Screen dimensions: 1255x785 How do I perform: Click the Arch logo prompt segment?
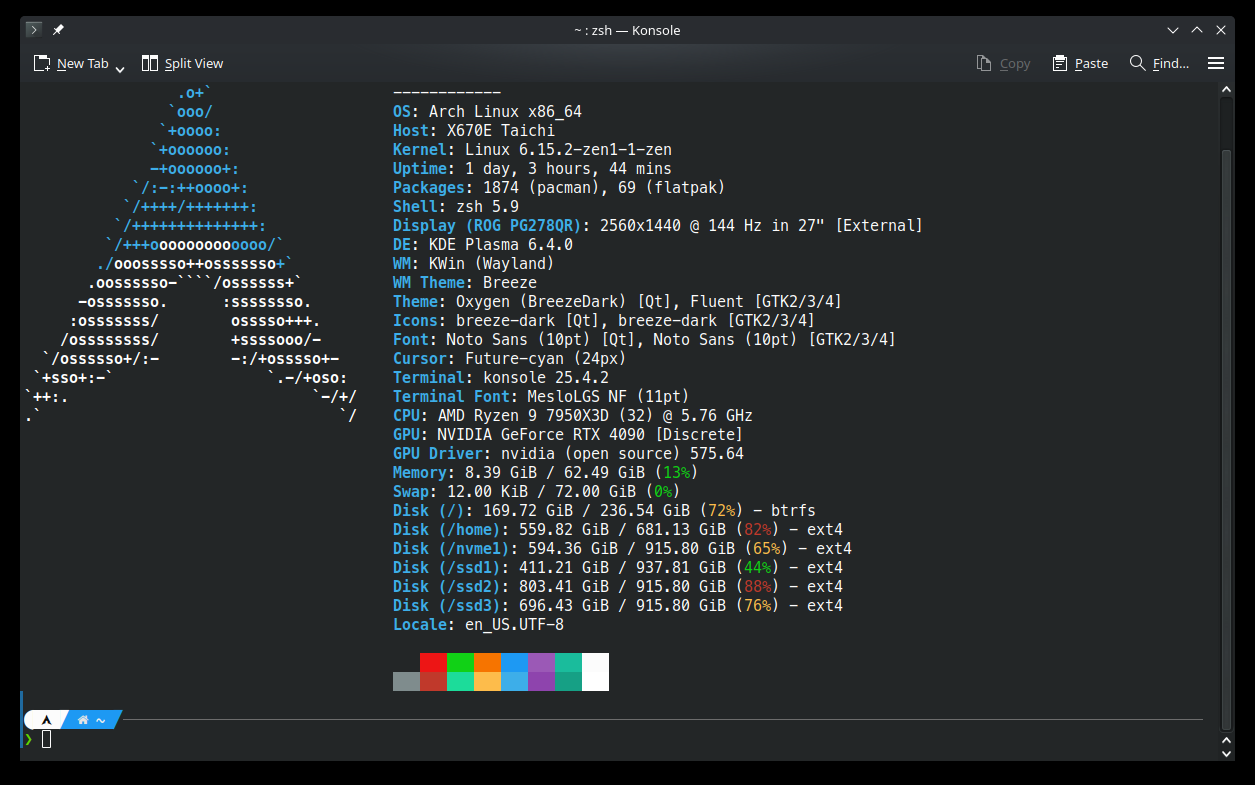click(46, 719)
